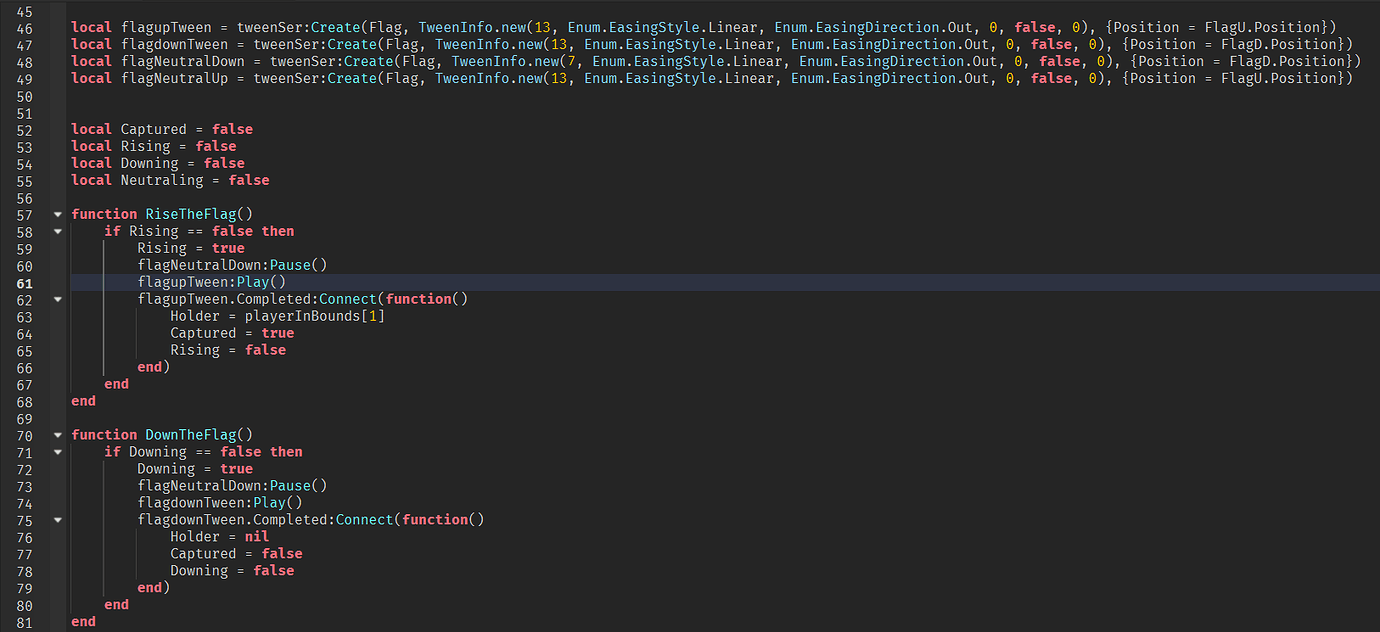
Task: Click line number 81 in the gutter
Action: tap(25, 622)
